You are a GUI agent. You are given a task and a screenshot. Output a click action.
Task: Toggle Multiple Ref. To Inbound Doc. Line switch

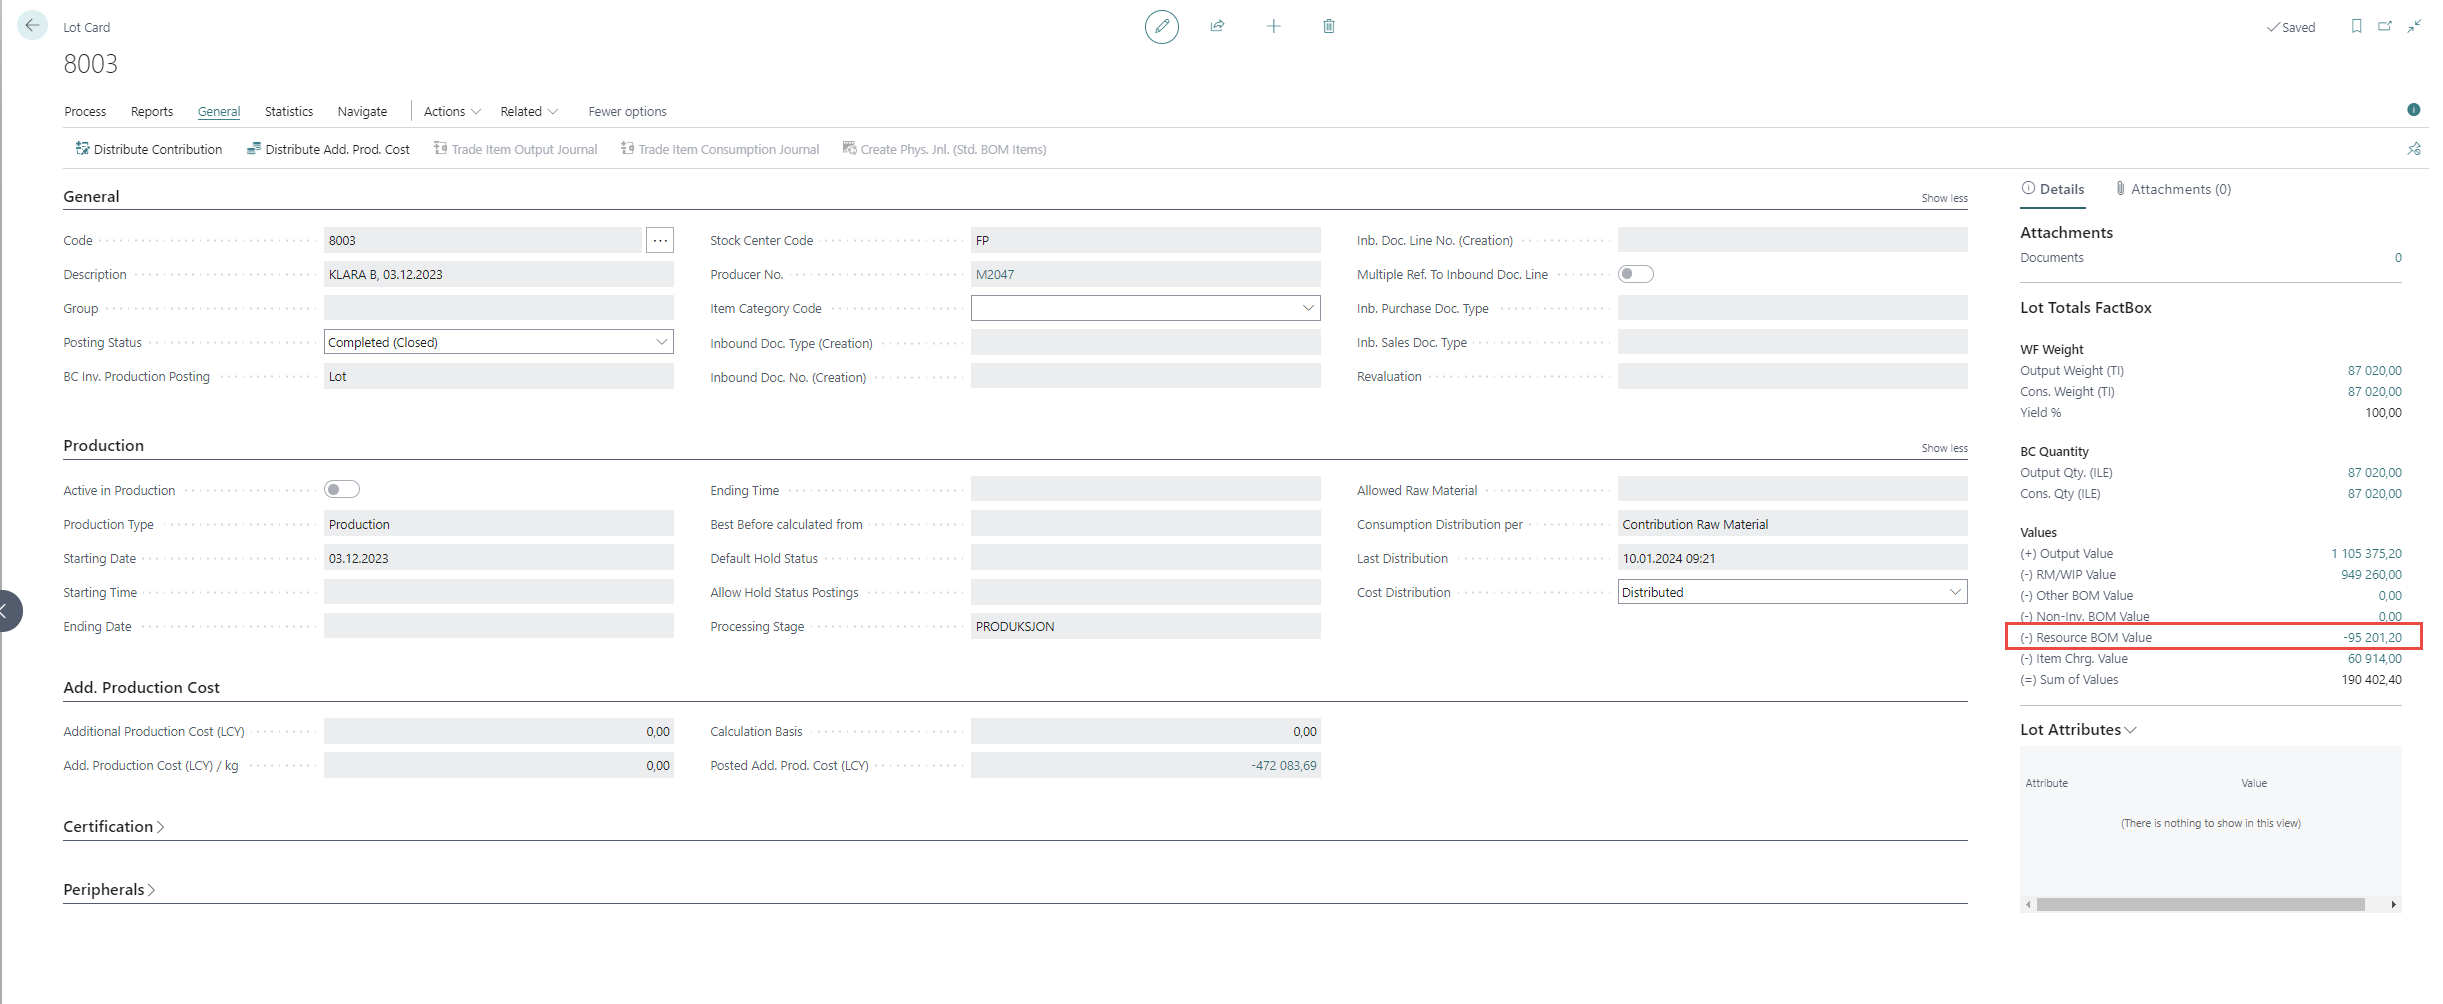1635,274
